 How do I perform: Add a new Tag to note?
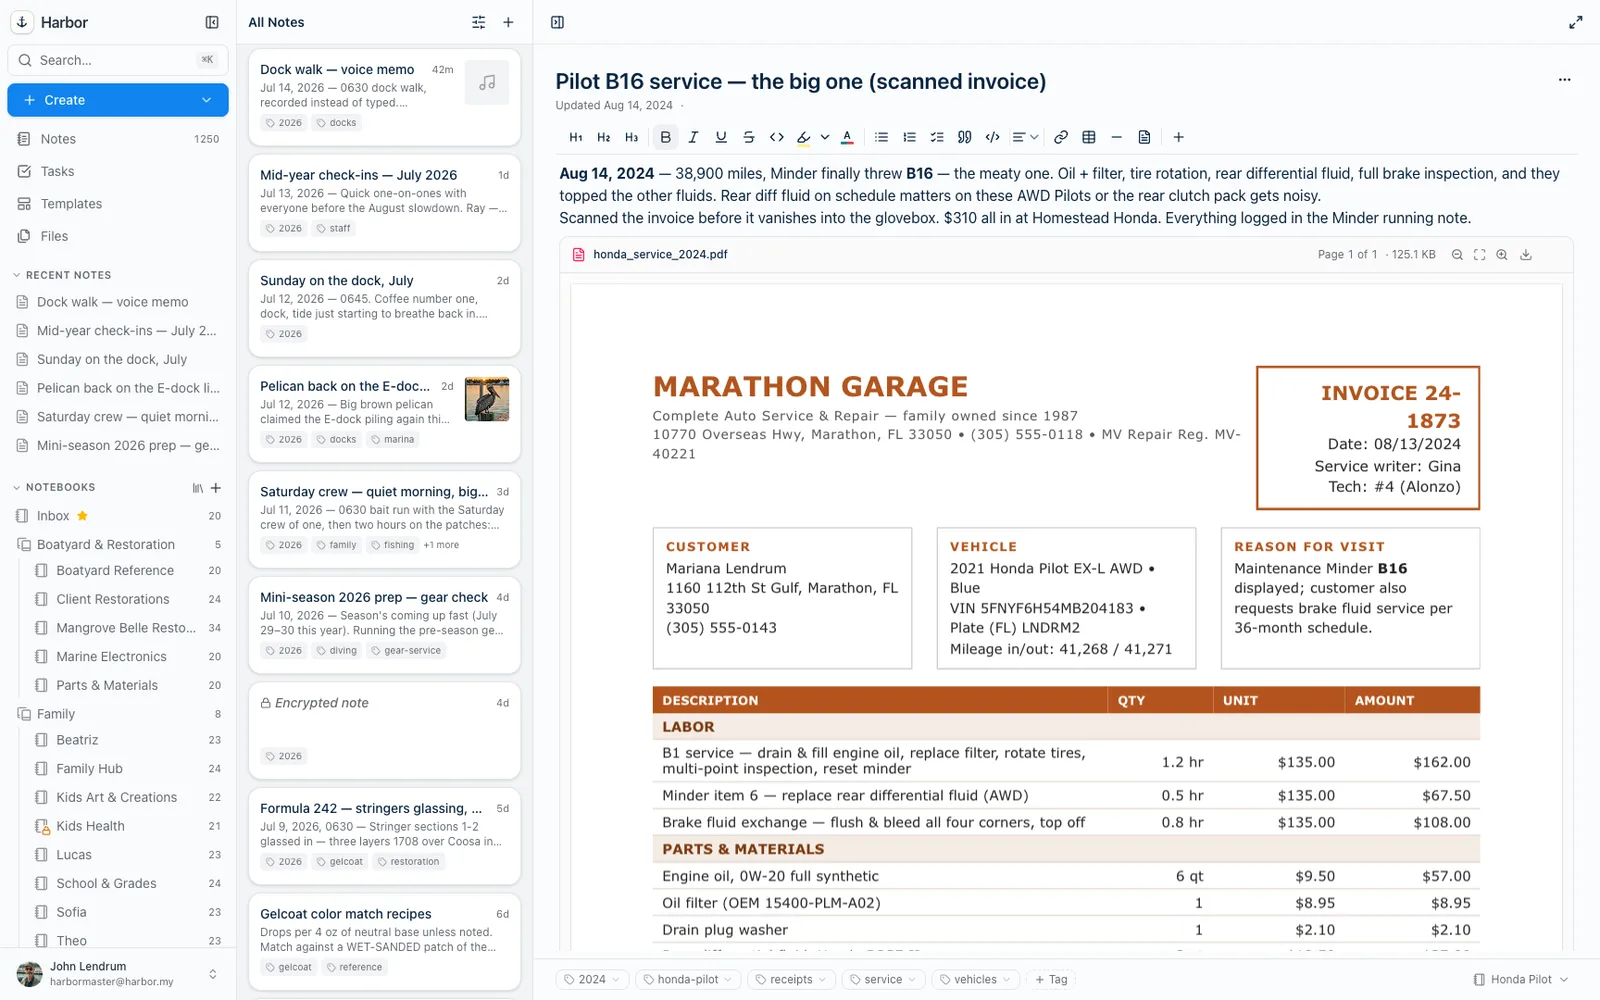click(x=1051, y=980)
